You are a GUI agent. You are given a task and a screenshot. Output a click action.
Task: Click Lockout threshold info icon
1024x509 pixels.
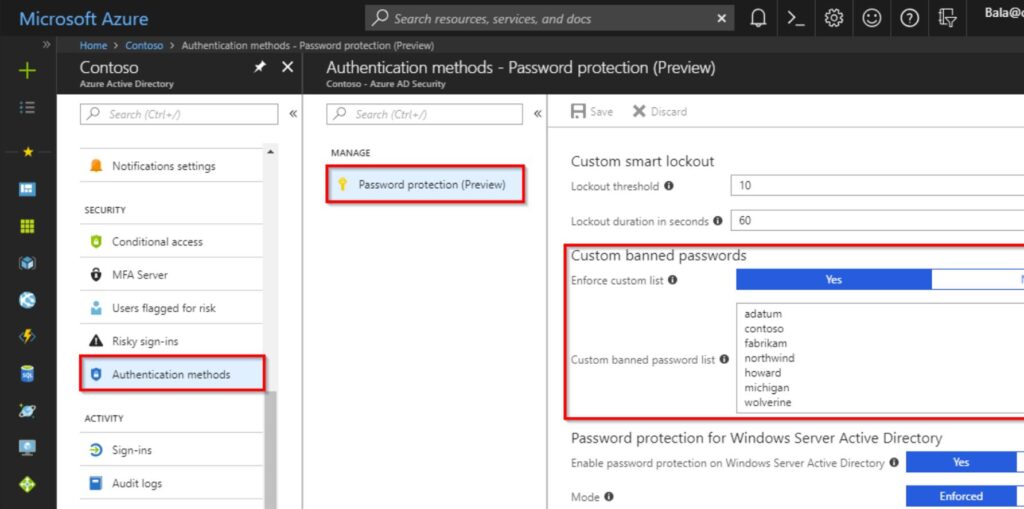coord(669,186)
